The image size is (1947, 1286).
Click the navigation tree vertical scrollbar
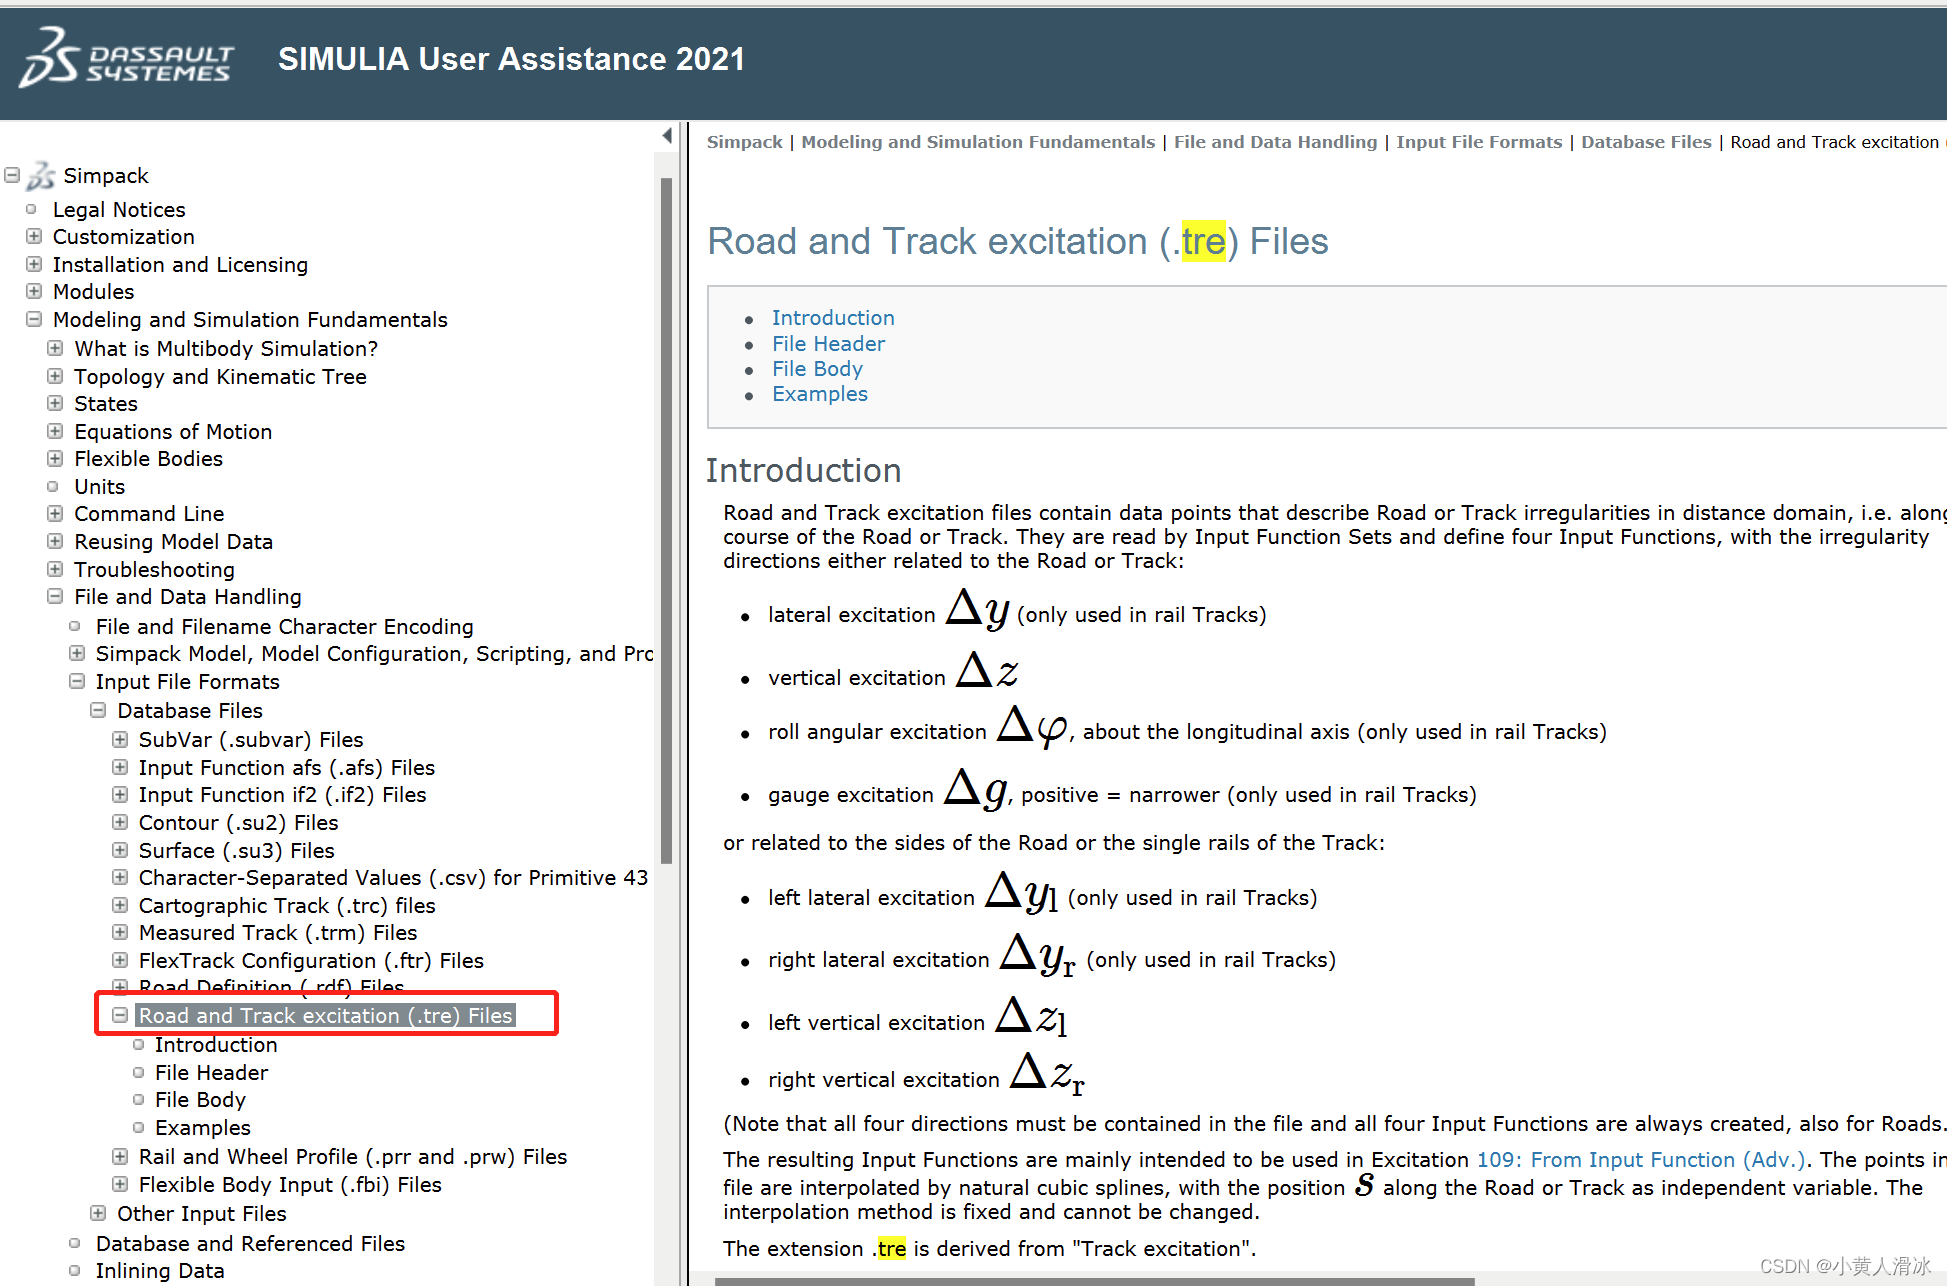[x=667, y=520]
